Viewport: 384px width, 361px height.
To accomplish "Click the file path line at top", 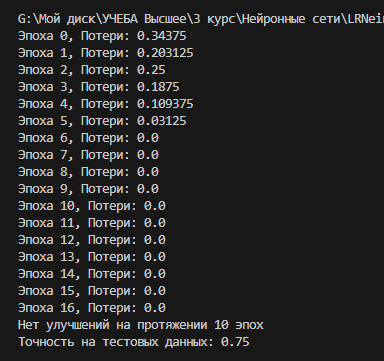I will (x=201, y=19).
